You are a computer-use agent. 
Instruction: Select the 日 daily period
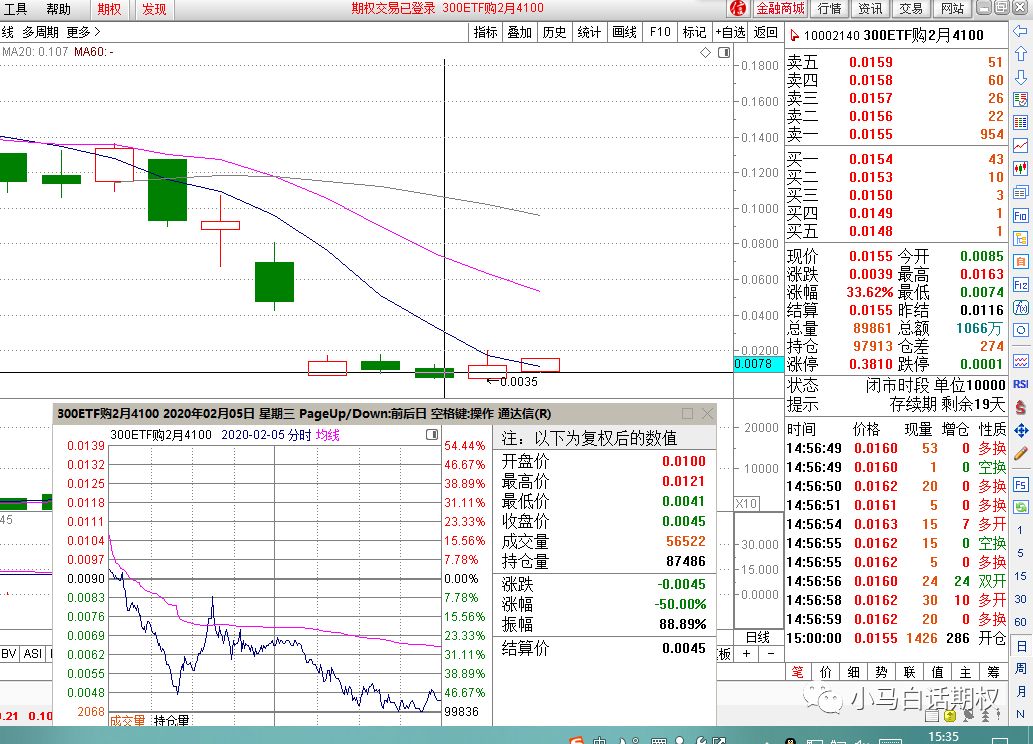(1020, 646)
